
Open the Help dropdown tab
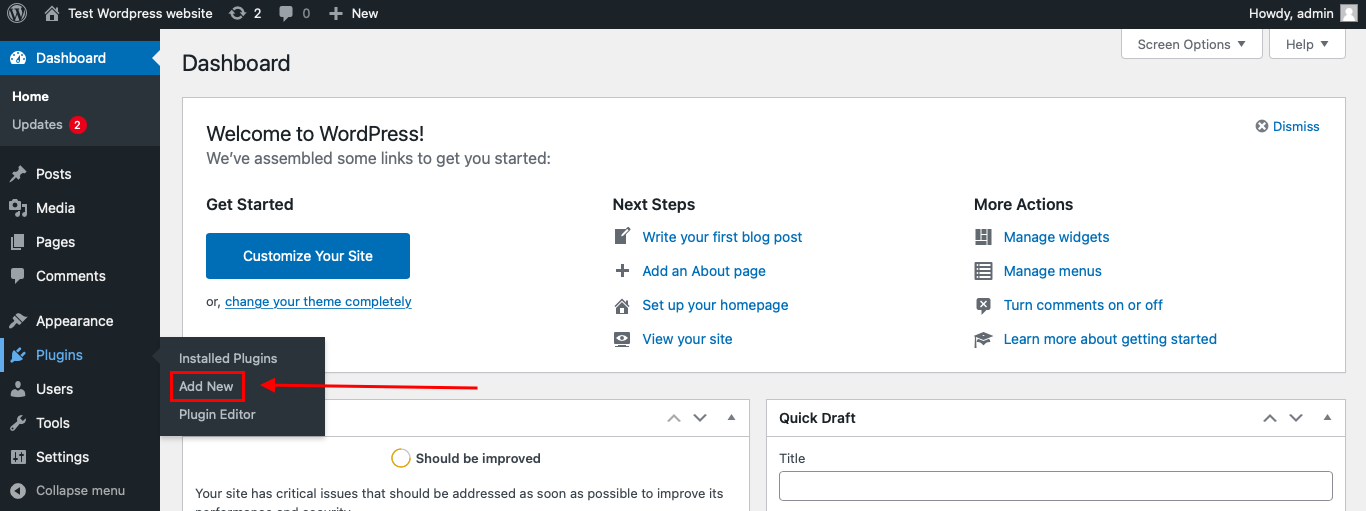[1307, 44]
